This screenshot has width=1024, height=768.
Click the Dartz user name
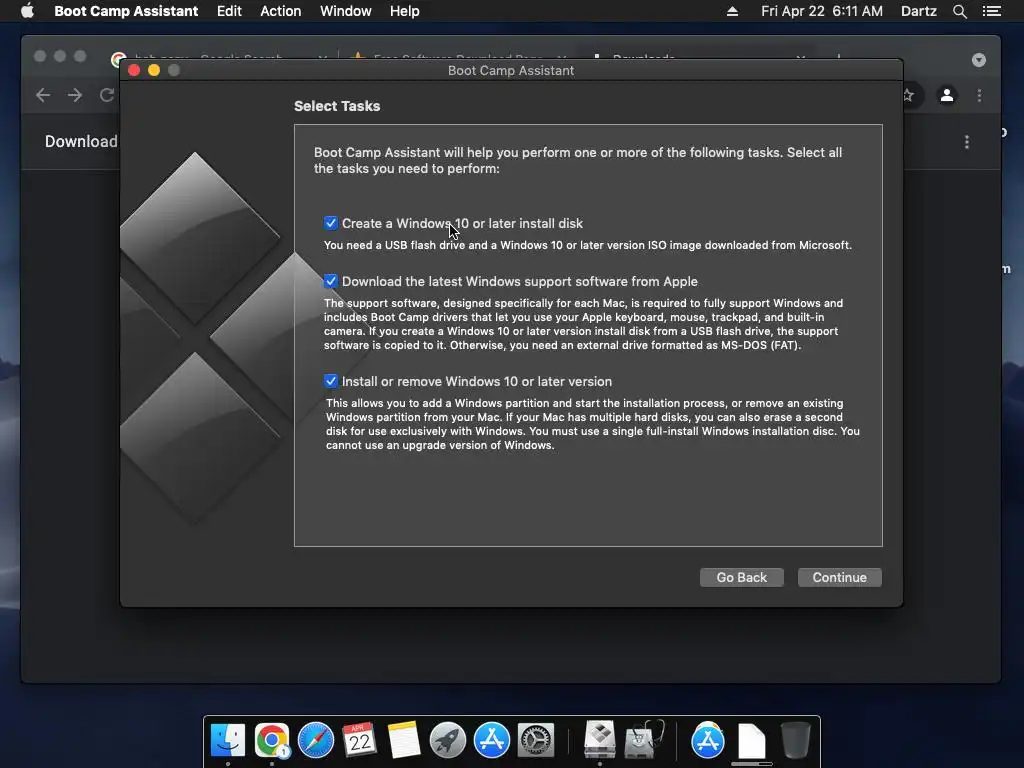pos(918,11)
